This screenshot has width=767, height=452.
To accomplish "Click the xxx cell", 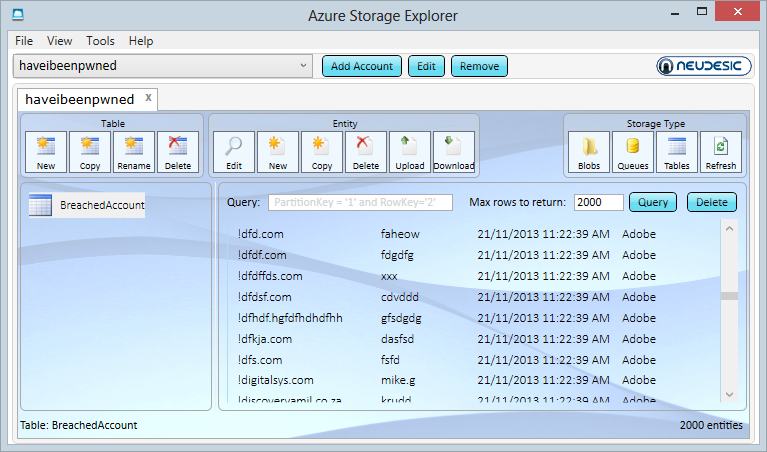I will click(389, 276).
